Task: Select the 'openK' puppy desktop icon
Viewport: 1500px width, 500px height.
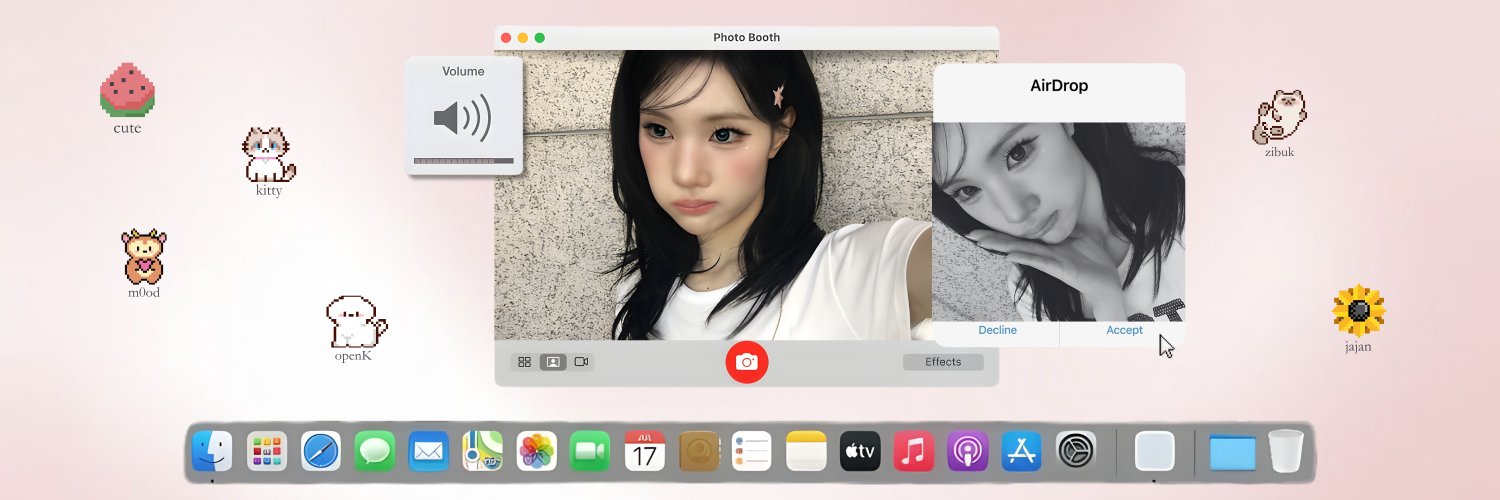Action: 356,322
